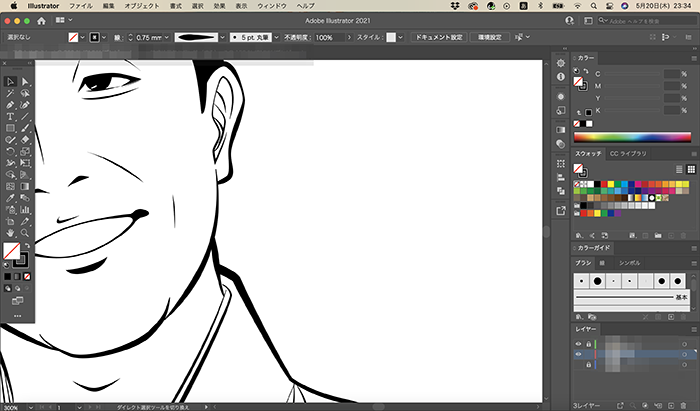Select the Mesh tool

tap(10, 186)
